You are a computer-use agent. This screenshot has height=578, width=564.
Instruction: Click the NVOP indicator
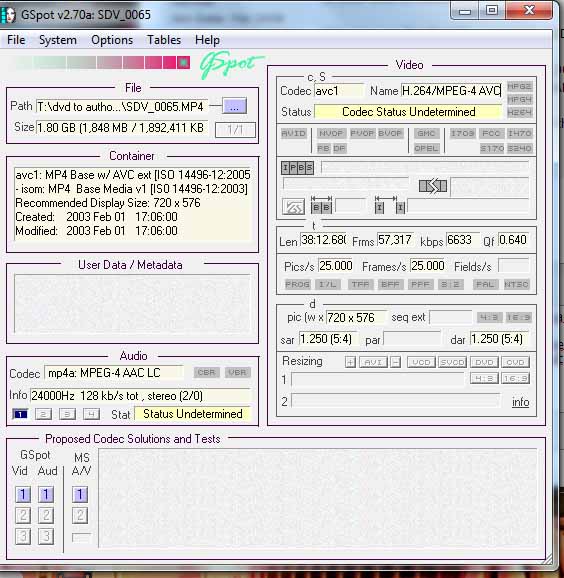[331, 133]
